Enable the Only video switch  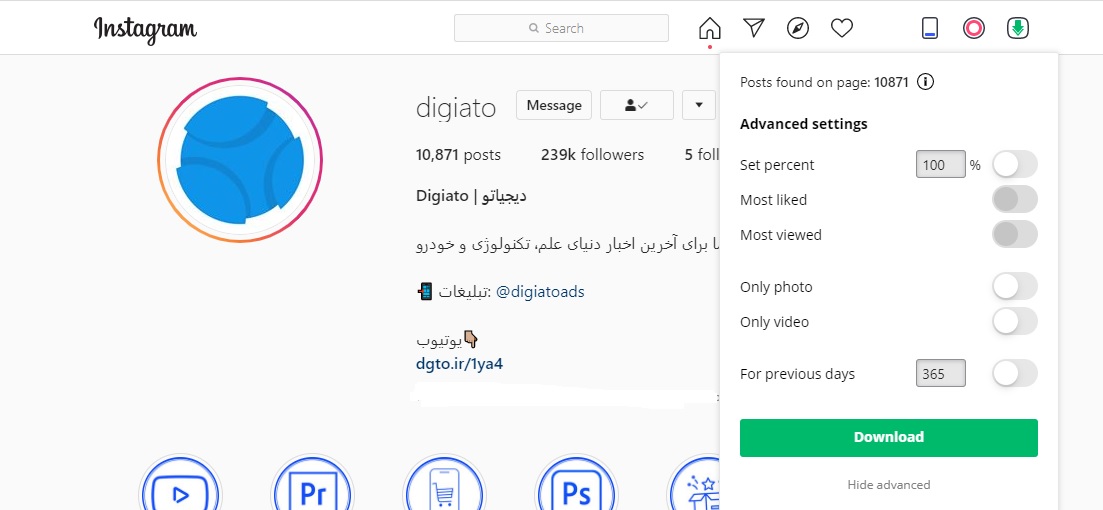[x=1015, y=321]
